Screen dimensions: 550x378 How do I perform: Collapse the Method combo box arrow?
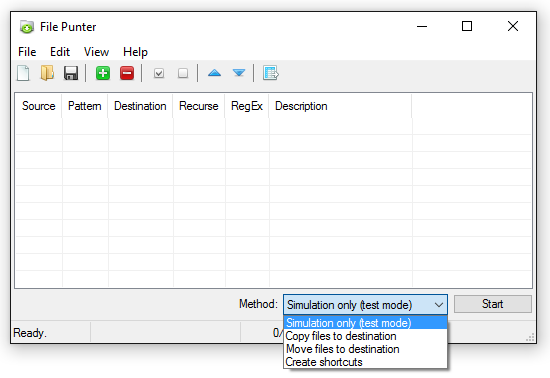pos(438,305)
